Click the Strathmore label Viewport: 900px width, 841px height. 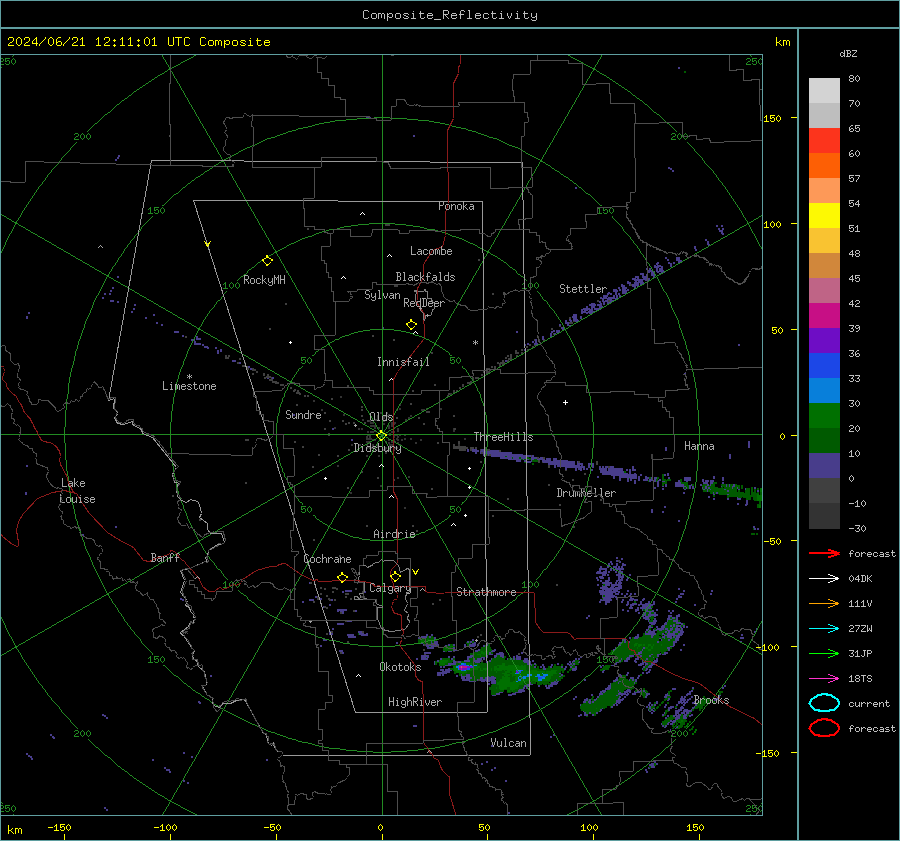[486, 592]
